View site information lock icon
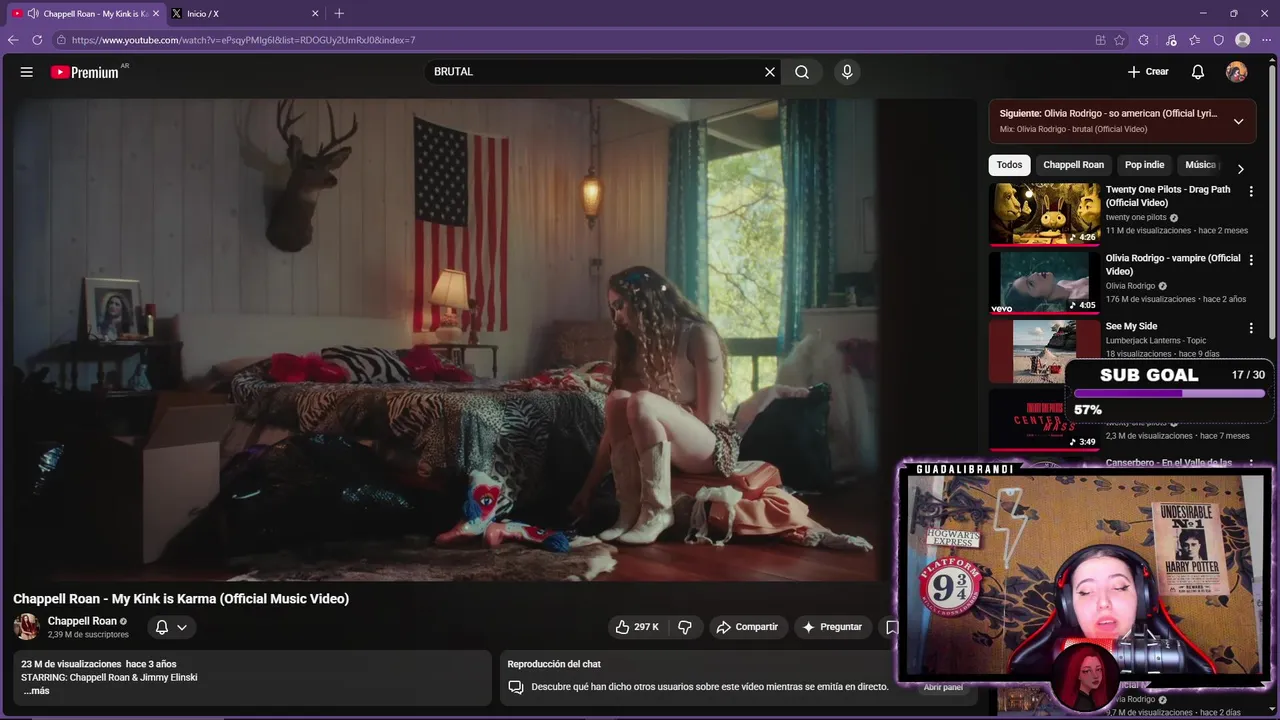 click(61, 40)
